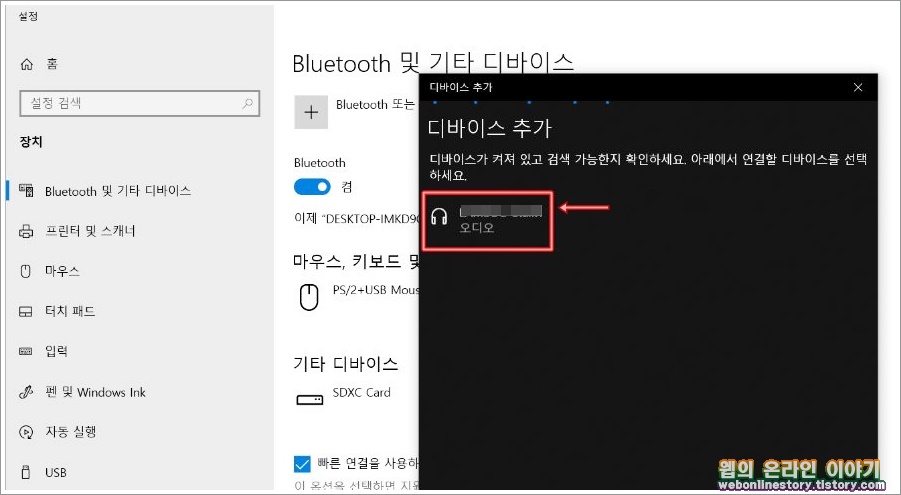This screenshot has height=495, width=901.
Task: Close the Add device dialog
Action: click(x=858, y=87)
